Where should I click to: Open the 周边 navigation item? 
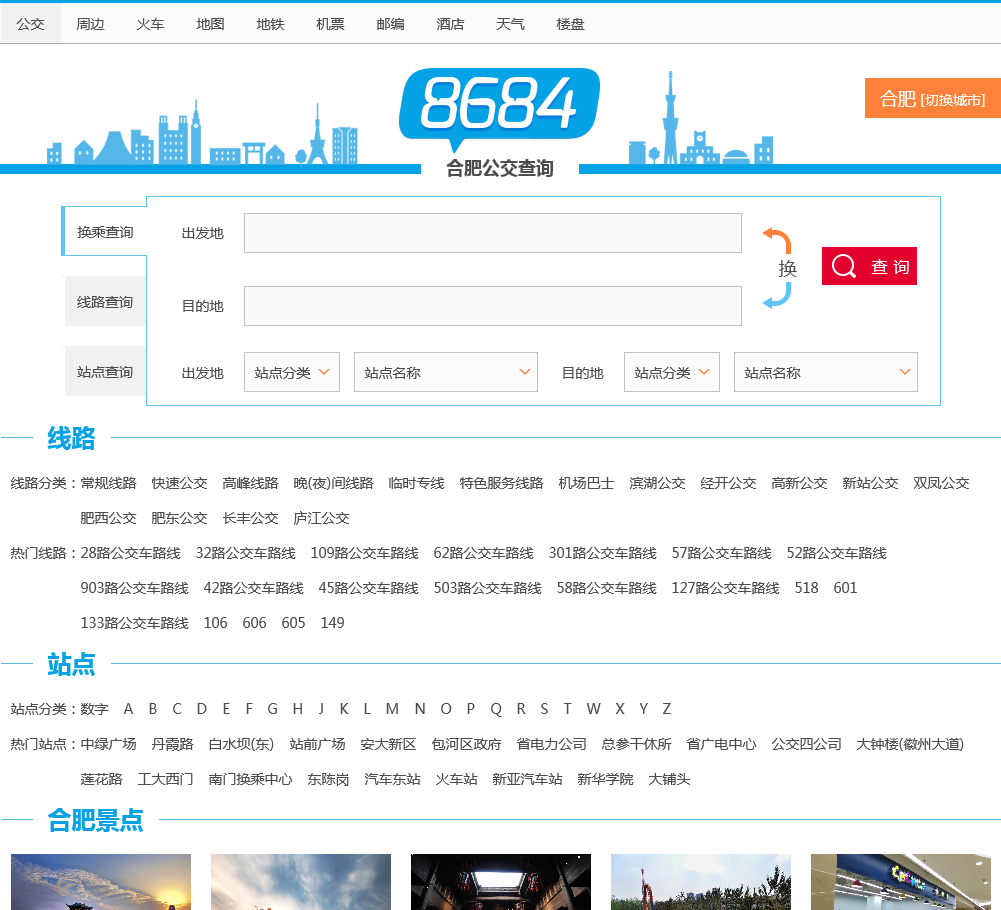[x=90, y=24]
